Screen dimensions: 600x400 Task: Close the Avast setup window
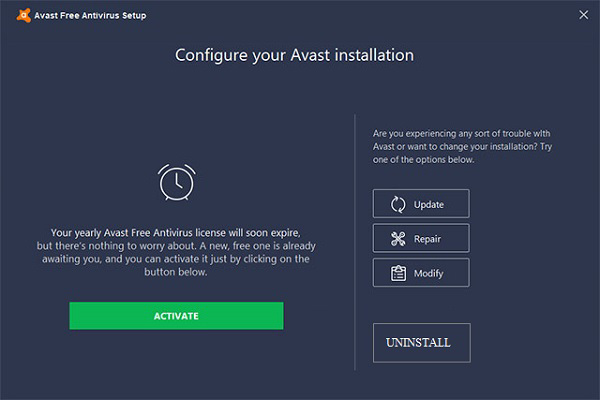(x=583, y=14)
